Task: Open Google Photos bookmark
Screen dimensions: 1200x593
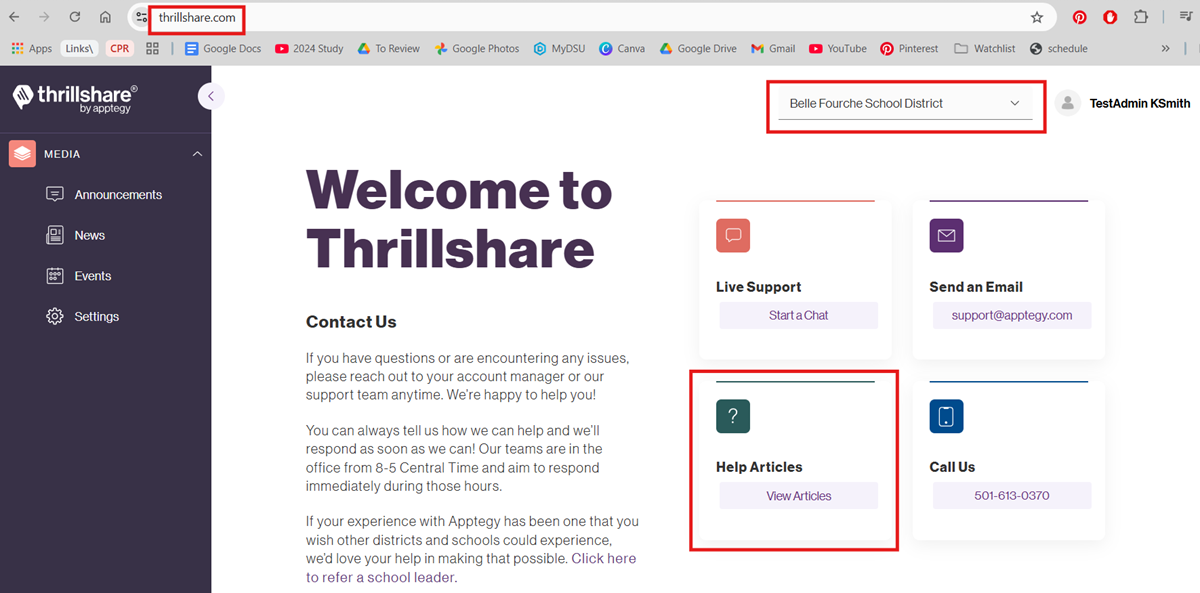Action: click(477, 48)
